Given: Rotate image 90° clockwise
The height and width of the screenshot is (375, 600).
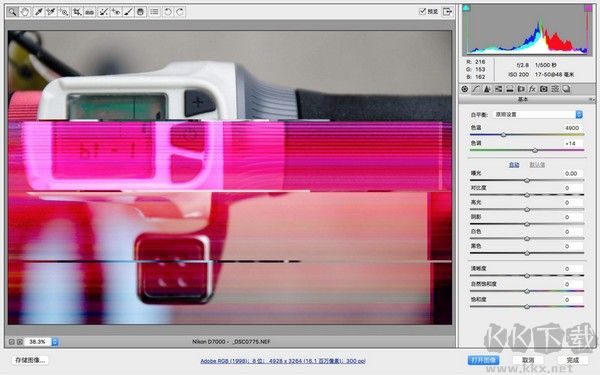Looking at the screenshot, I should (180, 12).
